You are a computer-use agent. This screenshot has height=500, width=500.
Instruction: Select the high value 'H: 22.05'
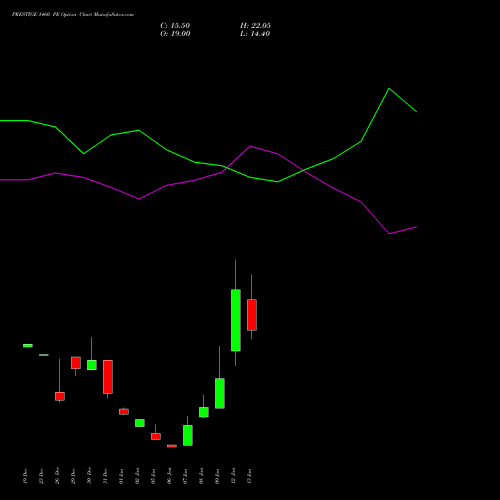pos(255,26)
